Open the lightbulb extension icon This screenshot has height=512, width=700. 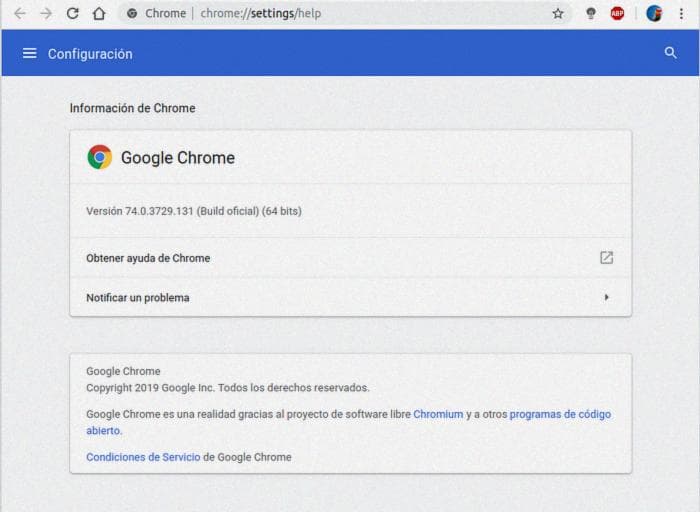click(x=591, y=14)
